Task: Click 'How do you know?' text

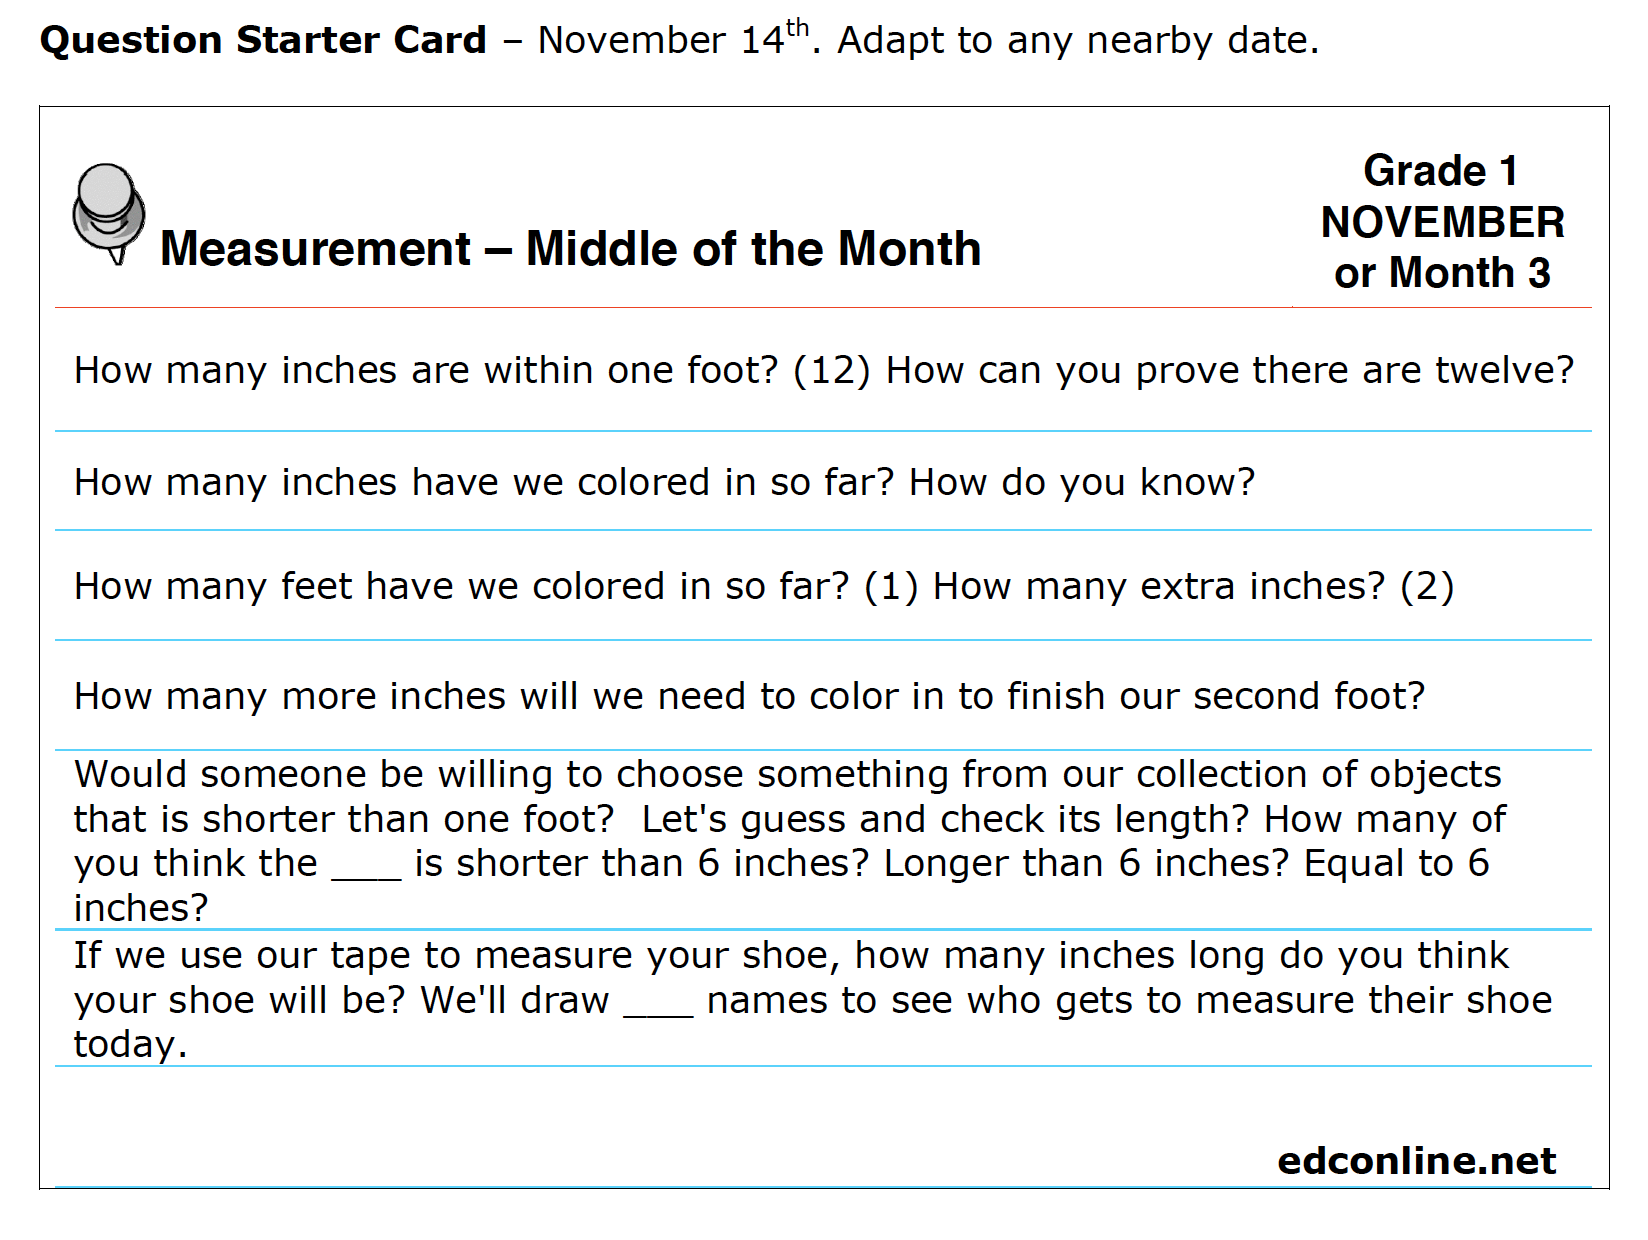Action: pos(1081,482)
